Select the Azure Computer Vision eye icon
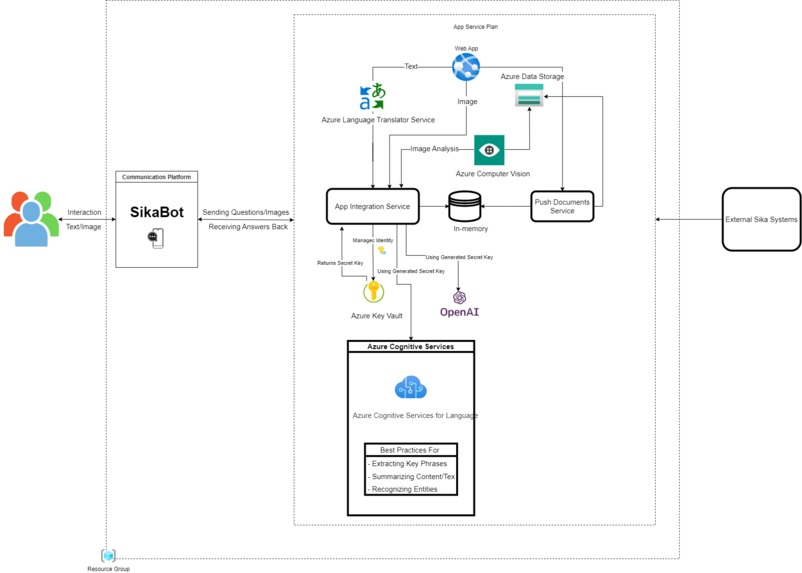This screenshot has height=573, width=802. coord(489,150)
